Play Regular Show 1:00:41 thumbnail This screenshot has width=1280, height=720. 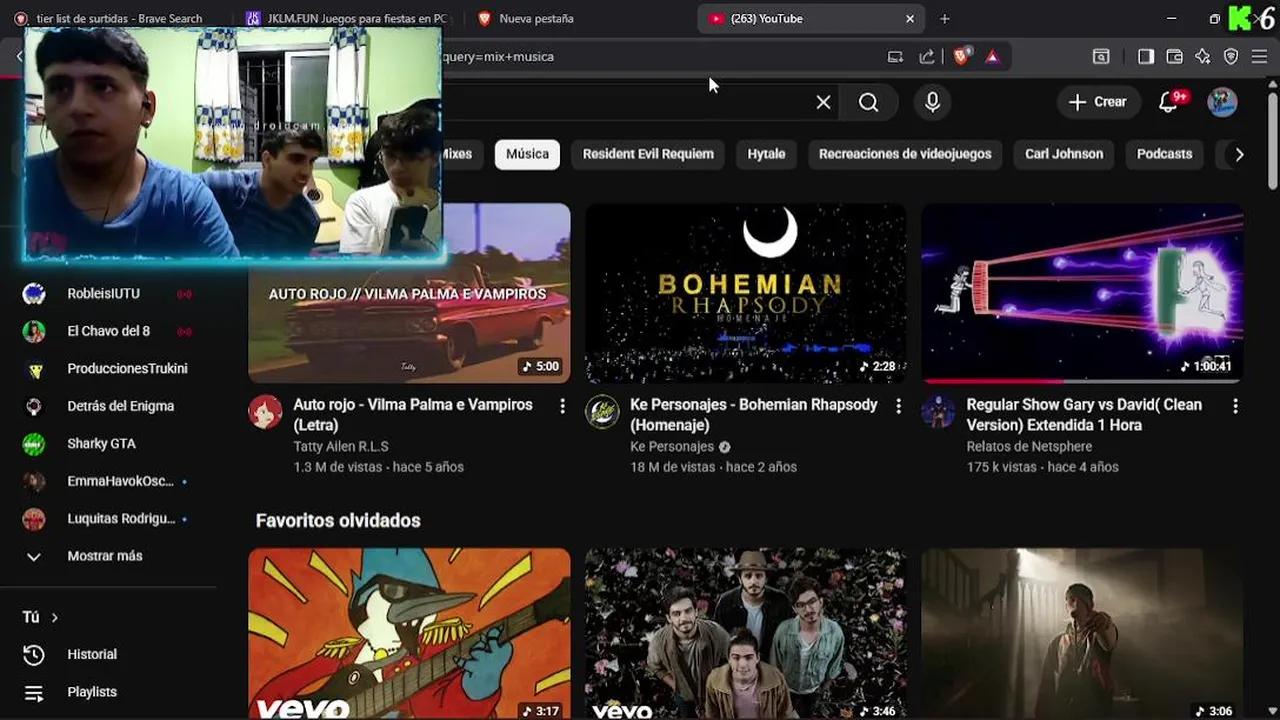tap(1082, 293)
